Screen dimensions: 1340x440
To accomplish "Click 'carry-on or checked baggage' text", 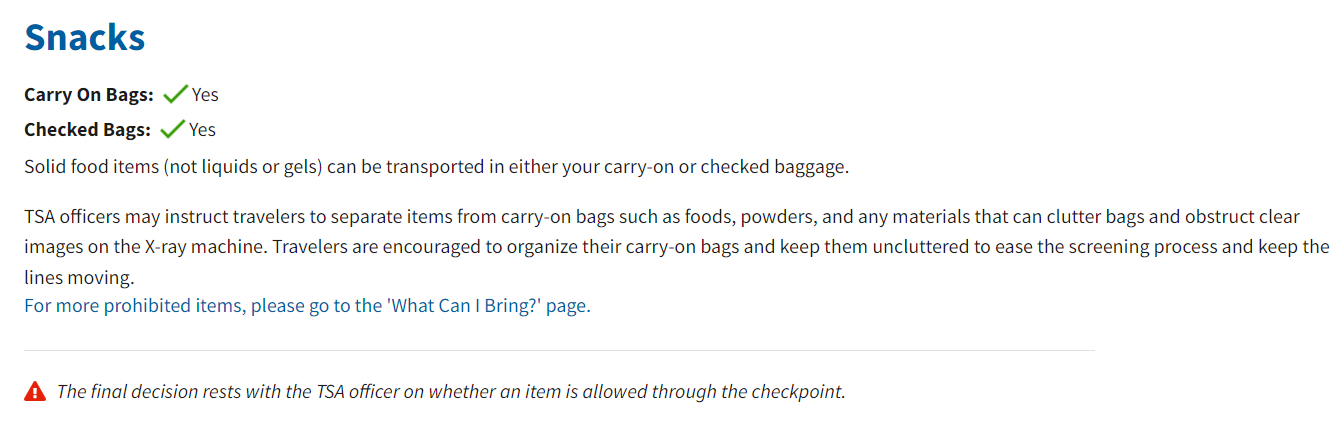I will tap(725, 166).
